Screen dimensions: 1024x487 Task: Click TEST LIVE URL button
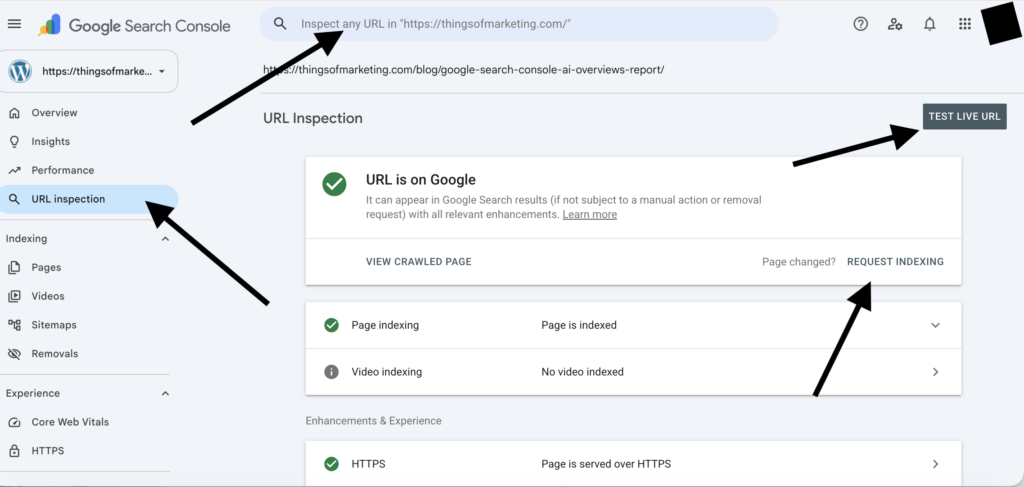click(x=965, y=117)
